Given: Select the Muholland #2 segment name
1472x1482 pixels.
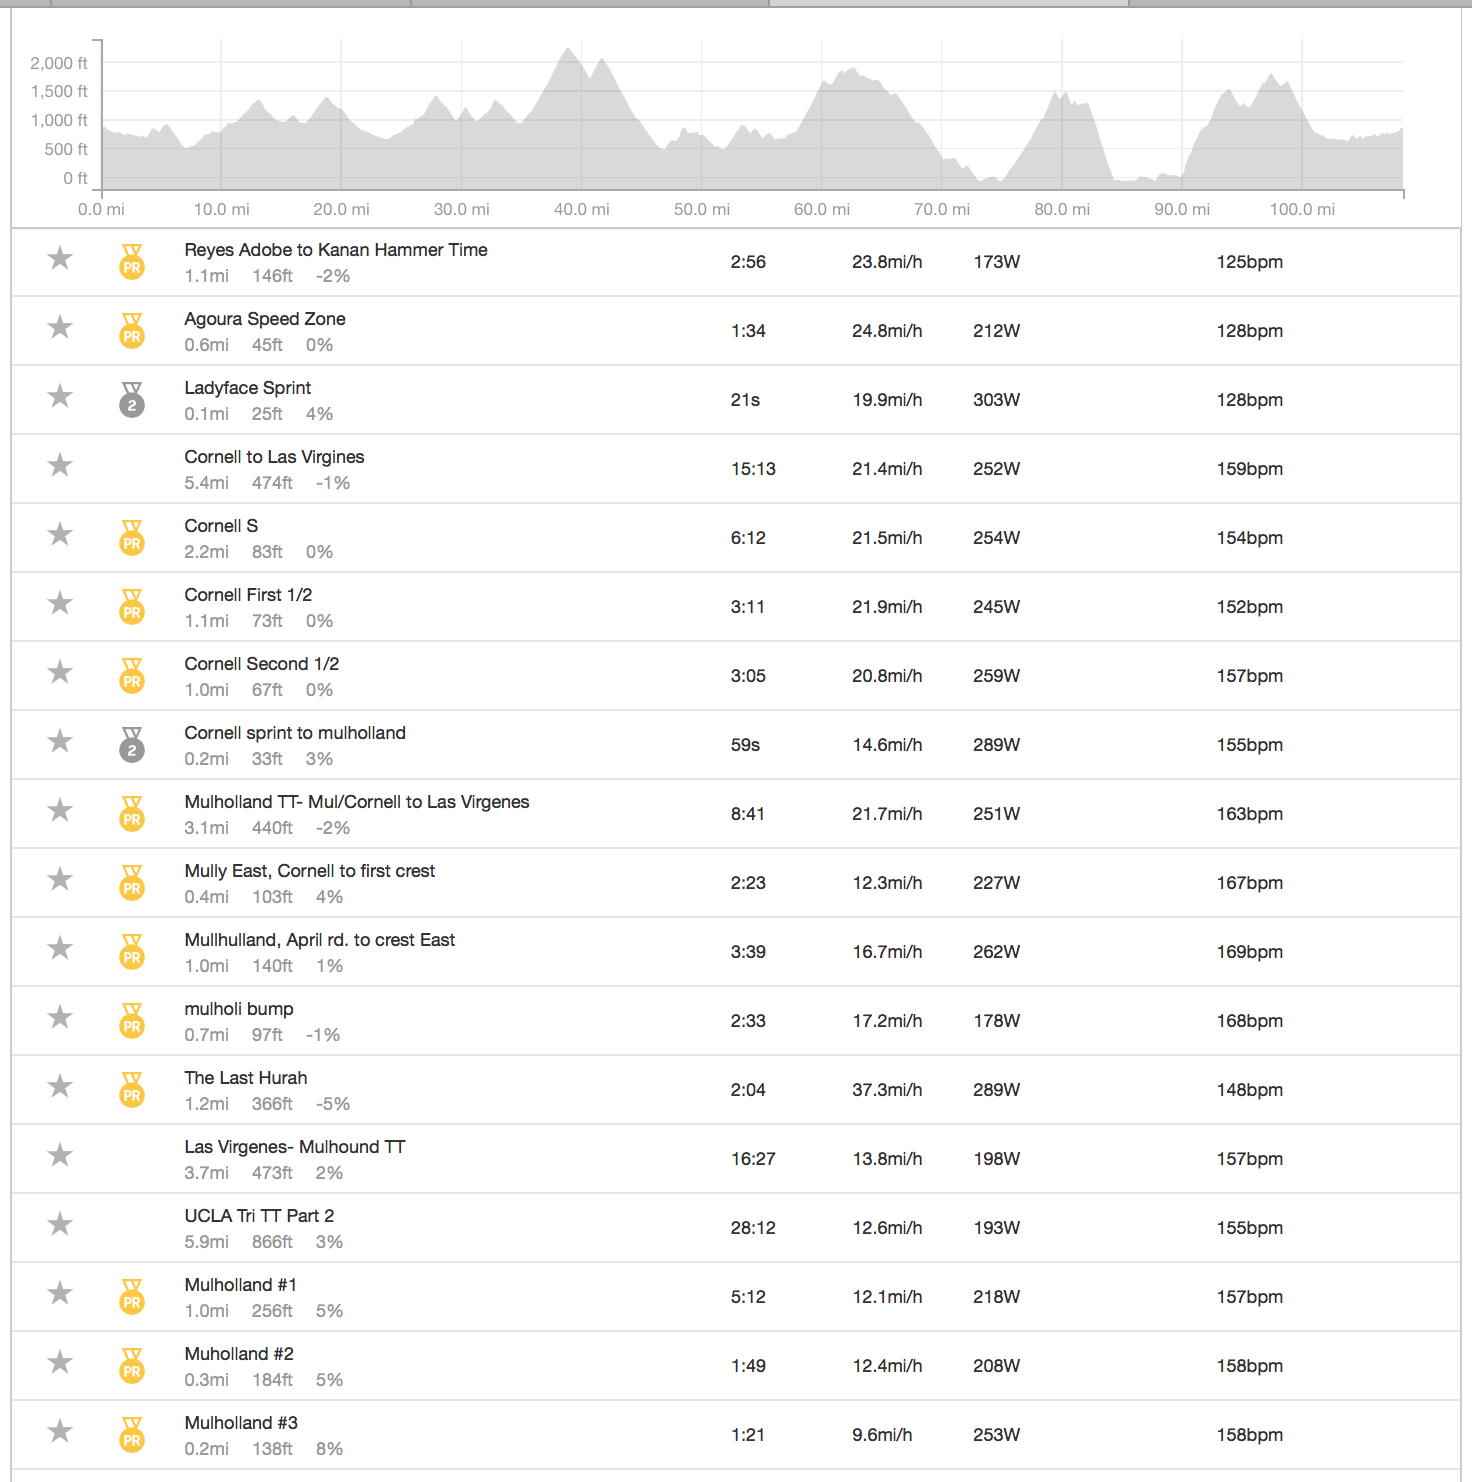Looking at the screenshot, I should (239, 1354).
